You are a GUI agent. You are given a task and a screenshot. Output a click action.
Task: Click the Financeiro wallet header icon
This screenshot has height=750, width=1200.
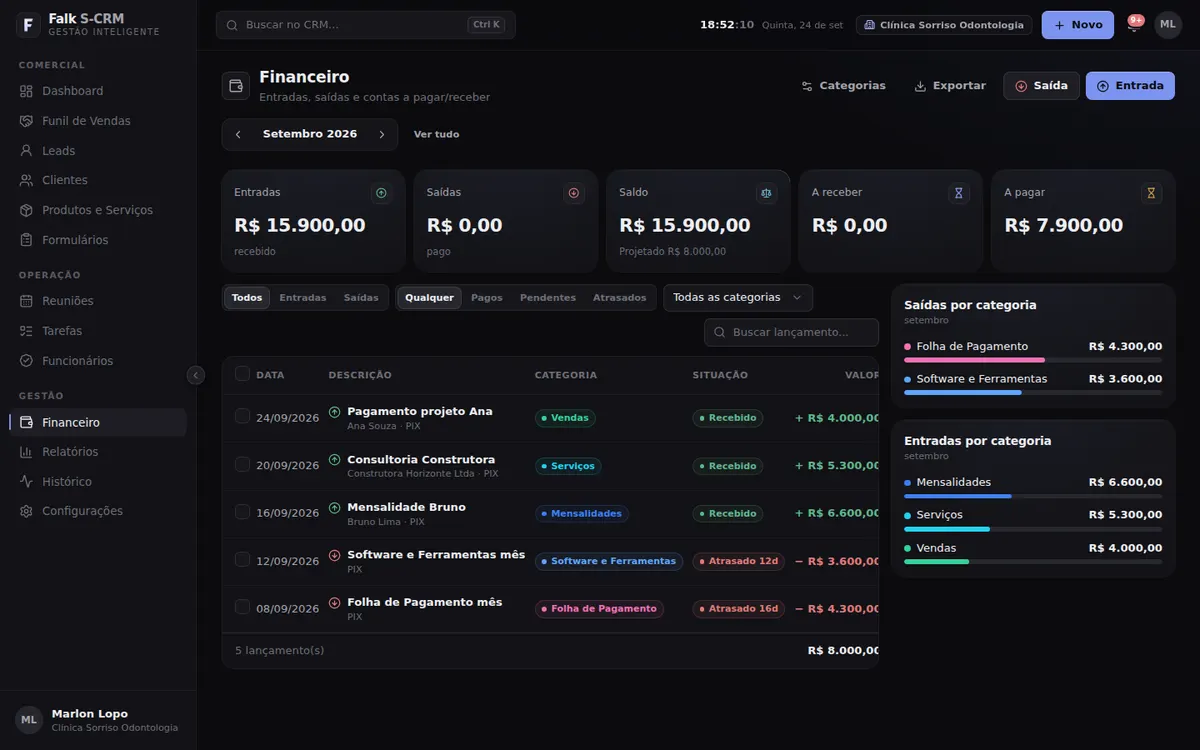[236, 86]
